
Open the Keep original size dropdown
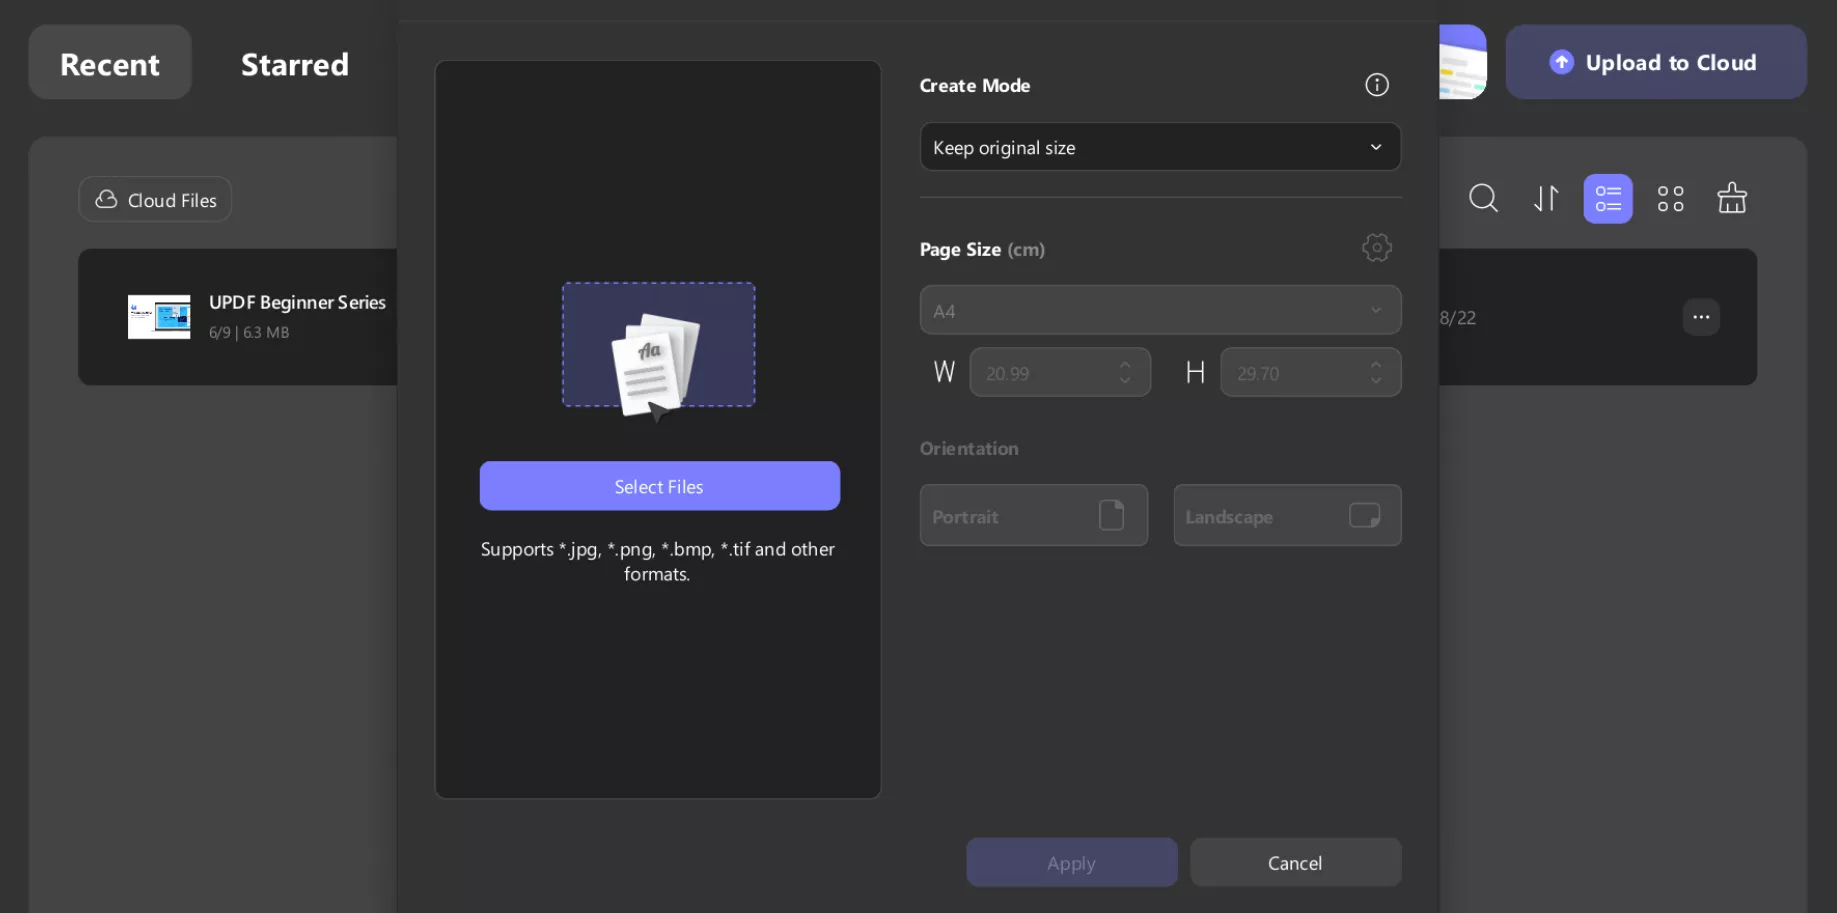(1159, 146)
